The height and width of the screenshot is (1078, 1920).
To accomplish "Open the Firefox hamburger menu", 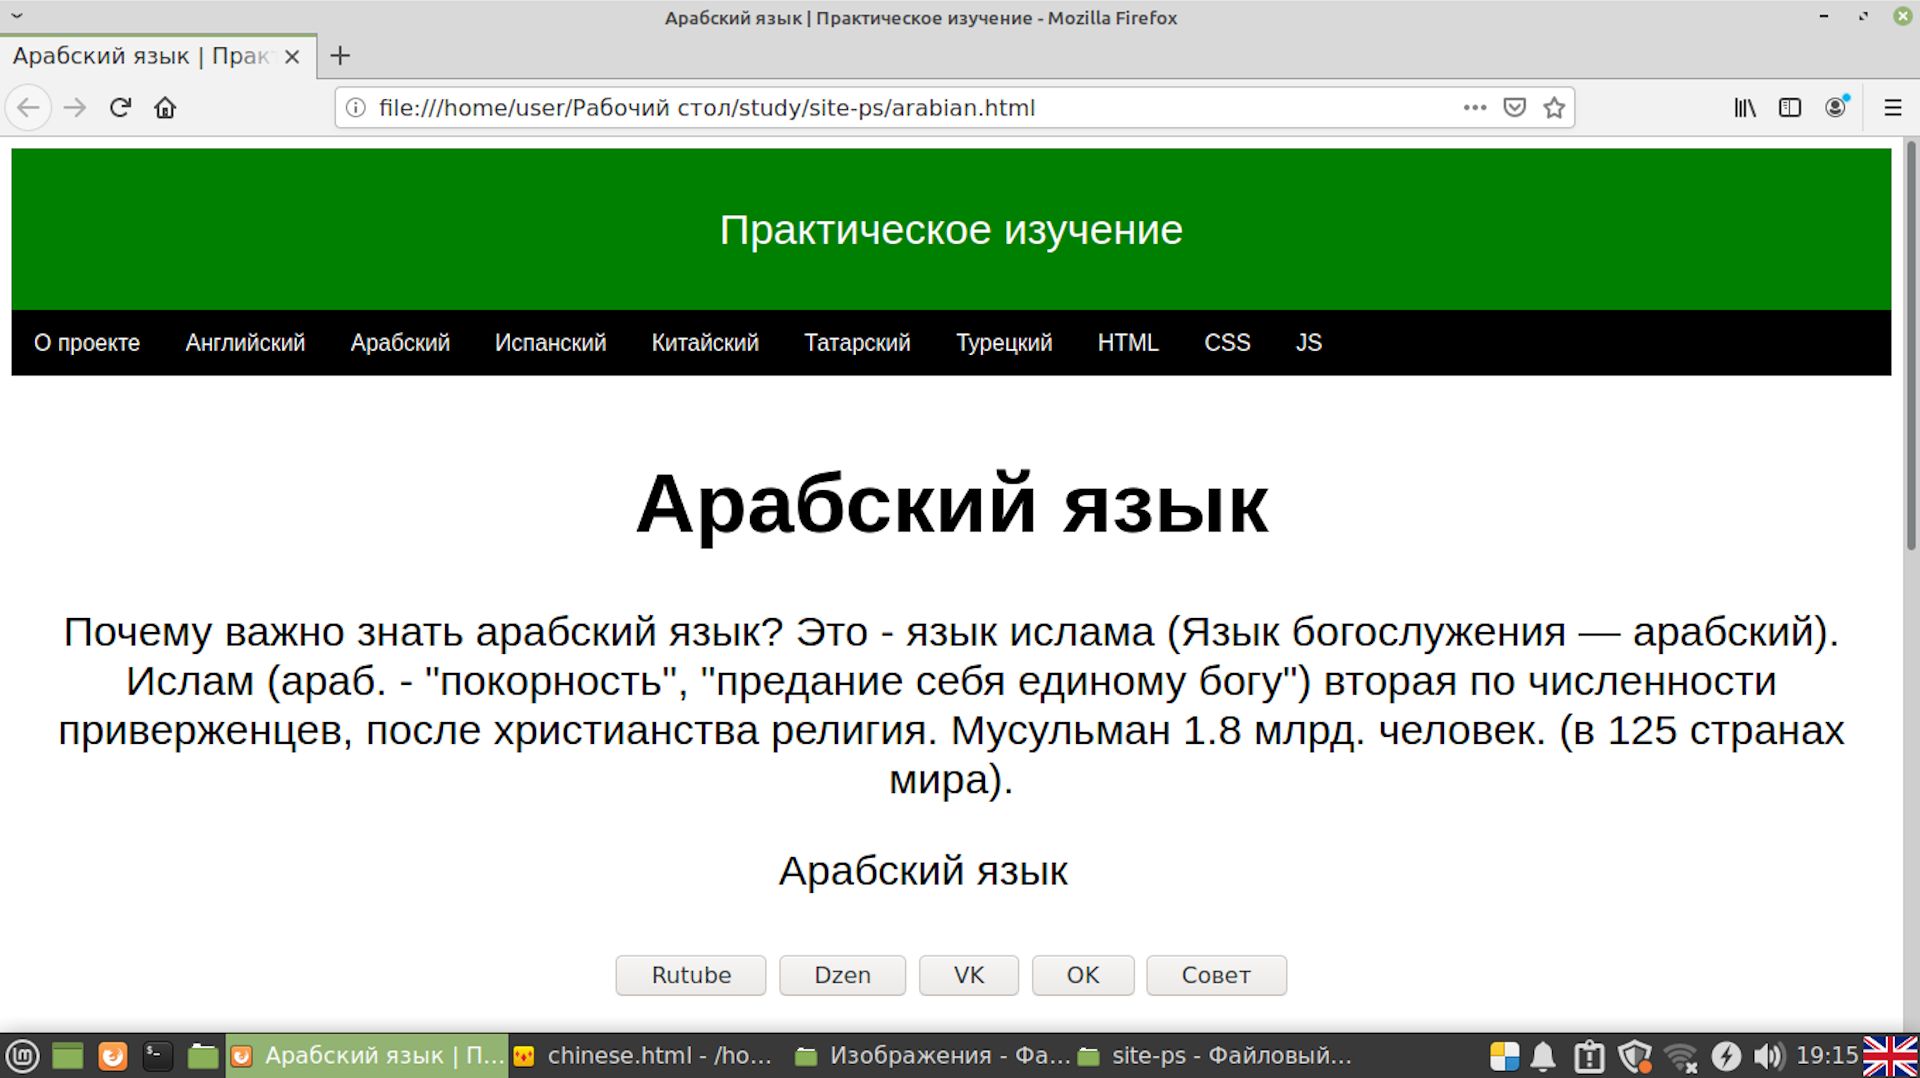I will pyautogui.click(x=1892, y=108).
